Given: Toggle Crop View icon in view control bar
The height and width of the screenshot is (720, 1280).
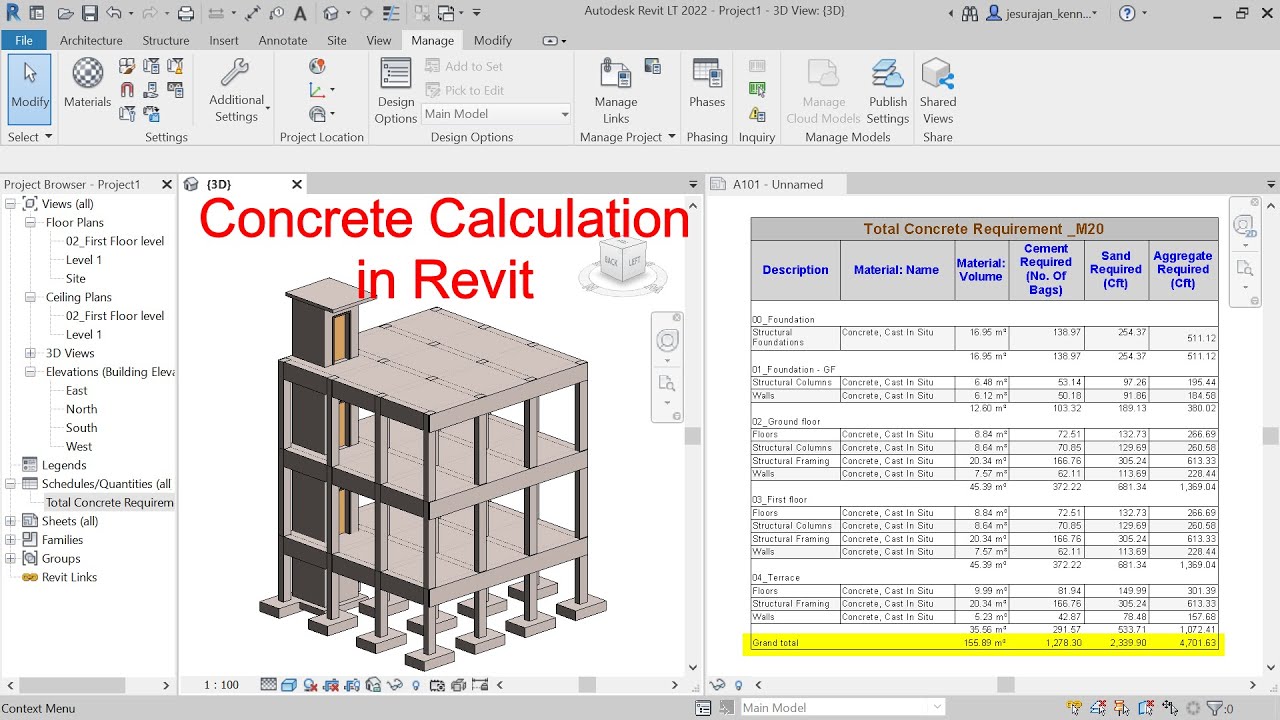Looking at the screenshot, I should 331,685.
